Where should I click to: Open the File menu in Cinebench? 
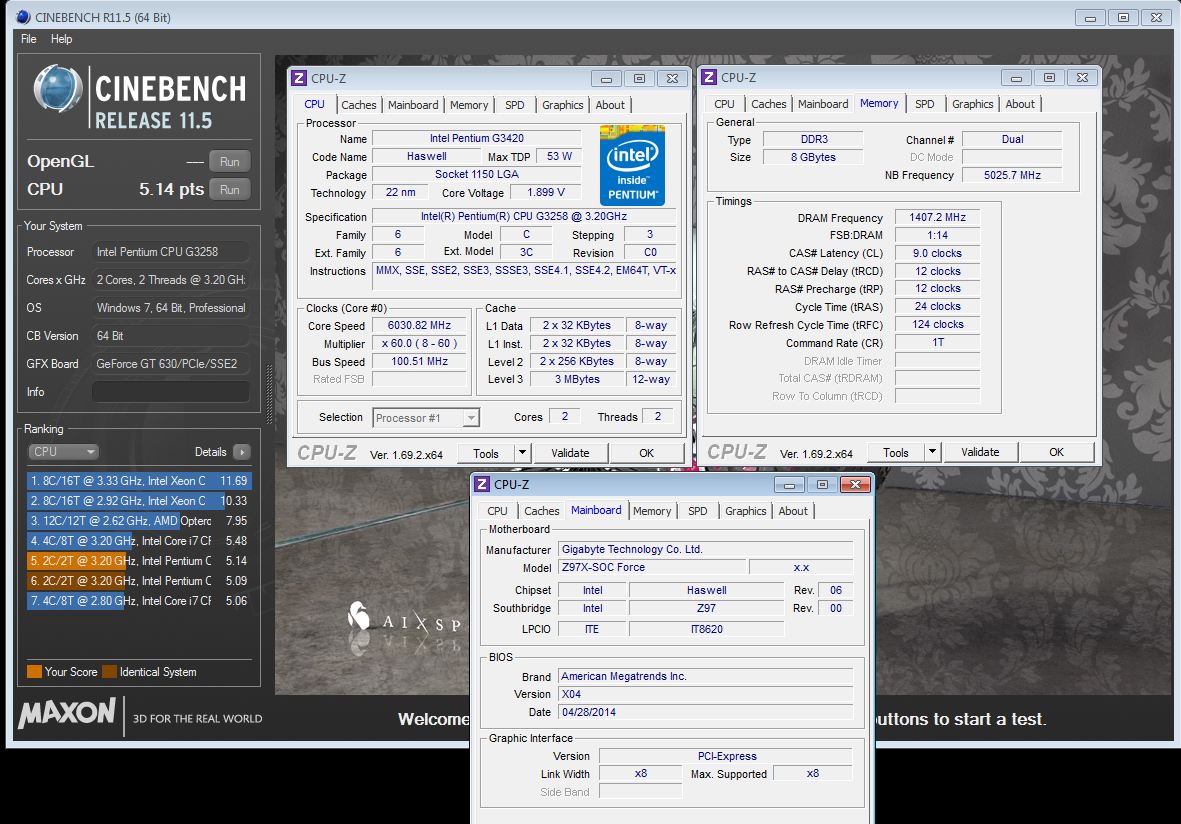pos(29,39)
